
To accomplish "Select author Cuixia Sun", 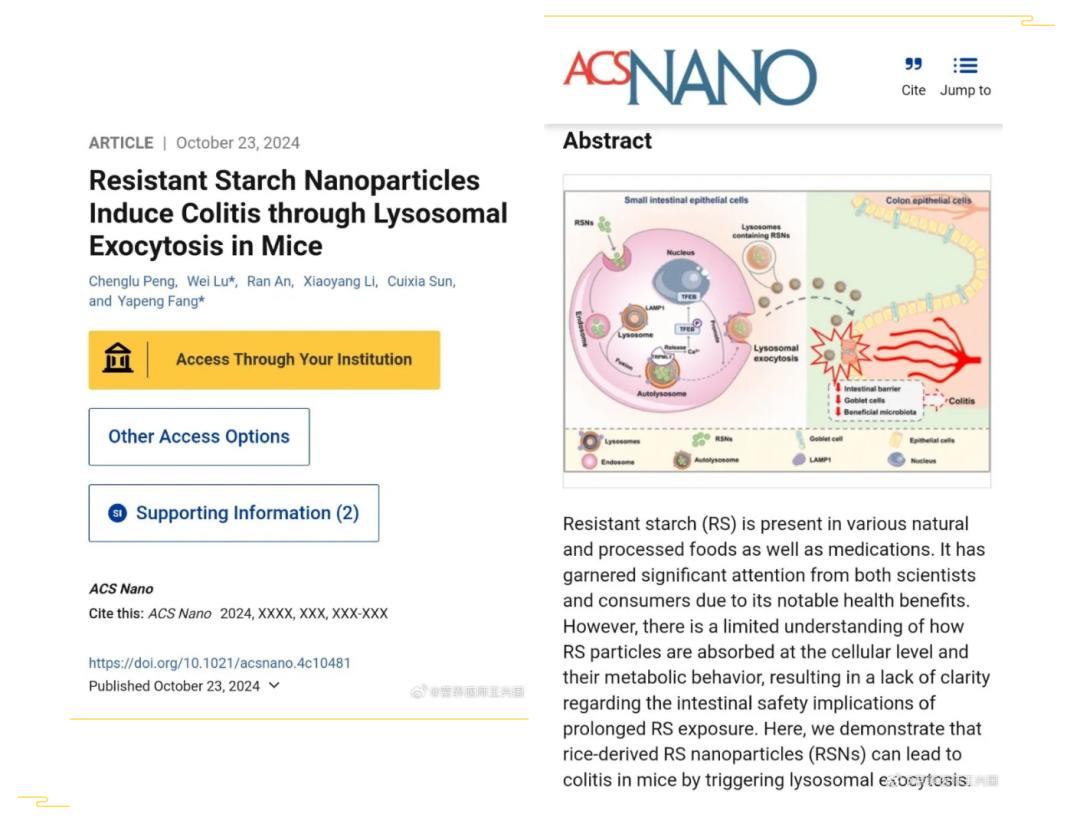I will (x=420, y=281).
